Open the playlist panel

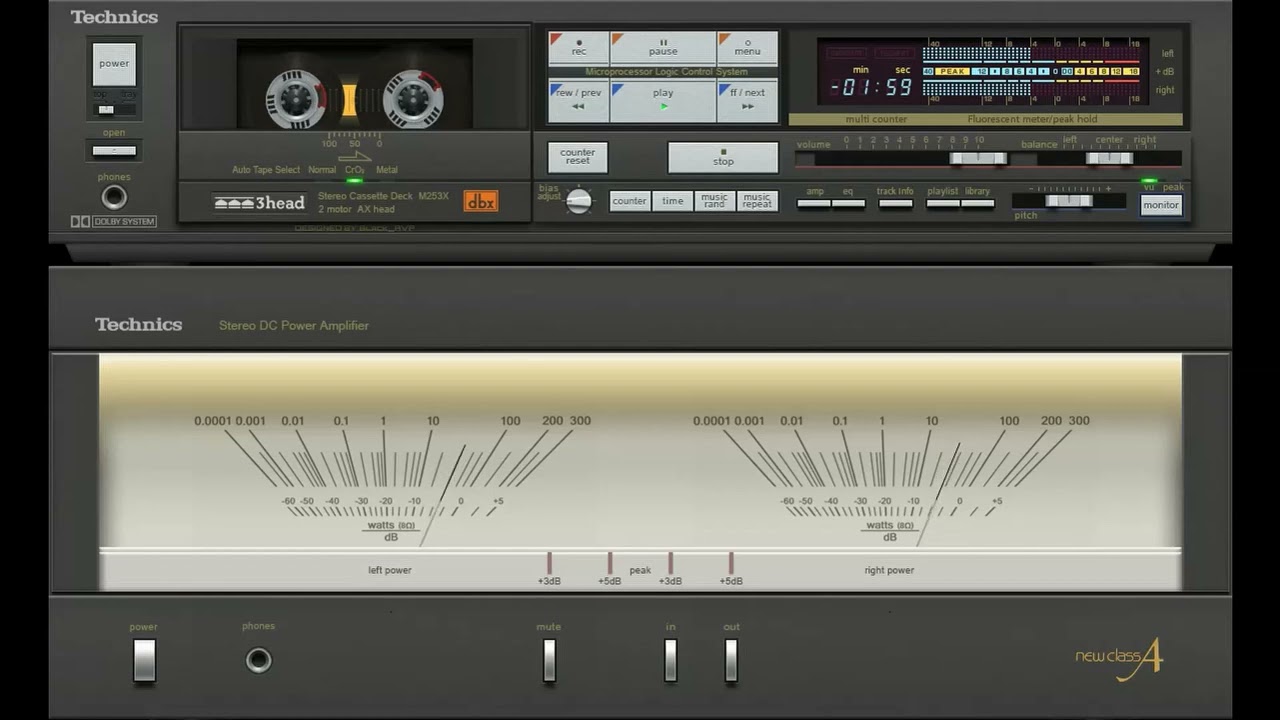943,203
